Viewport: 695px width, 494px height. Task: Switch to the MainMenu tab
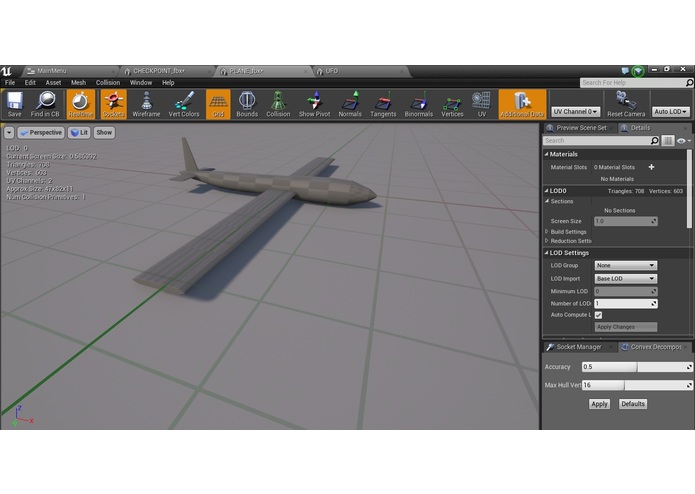(x=70, y=71)
